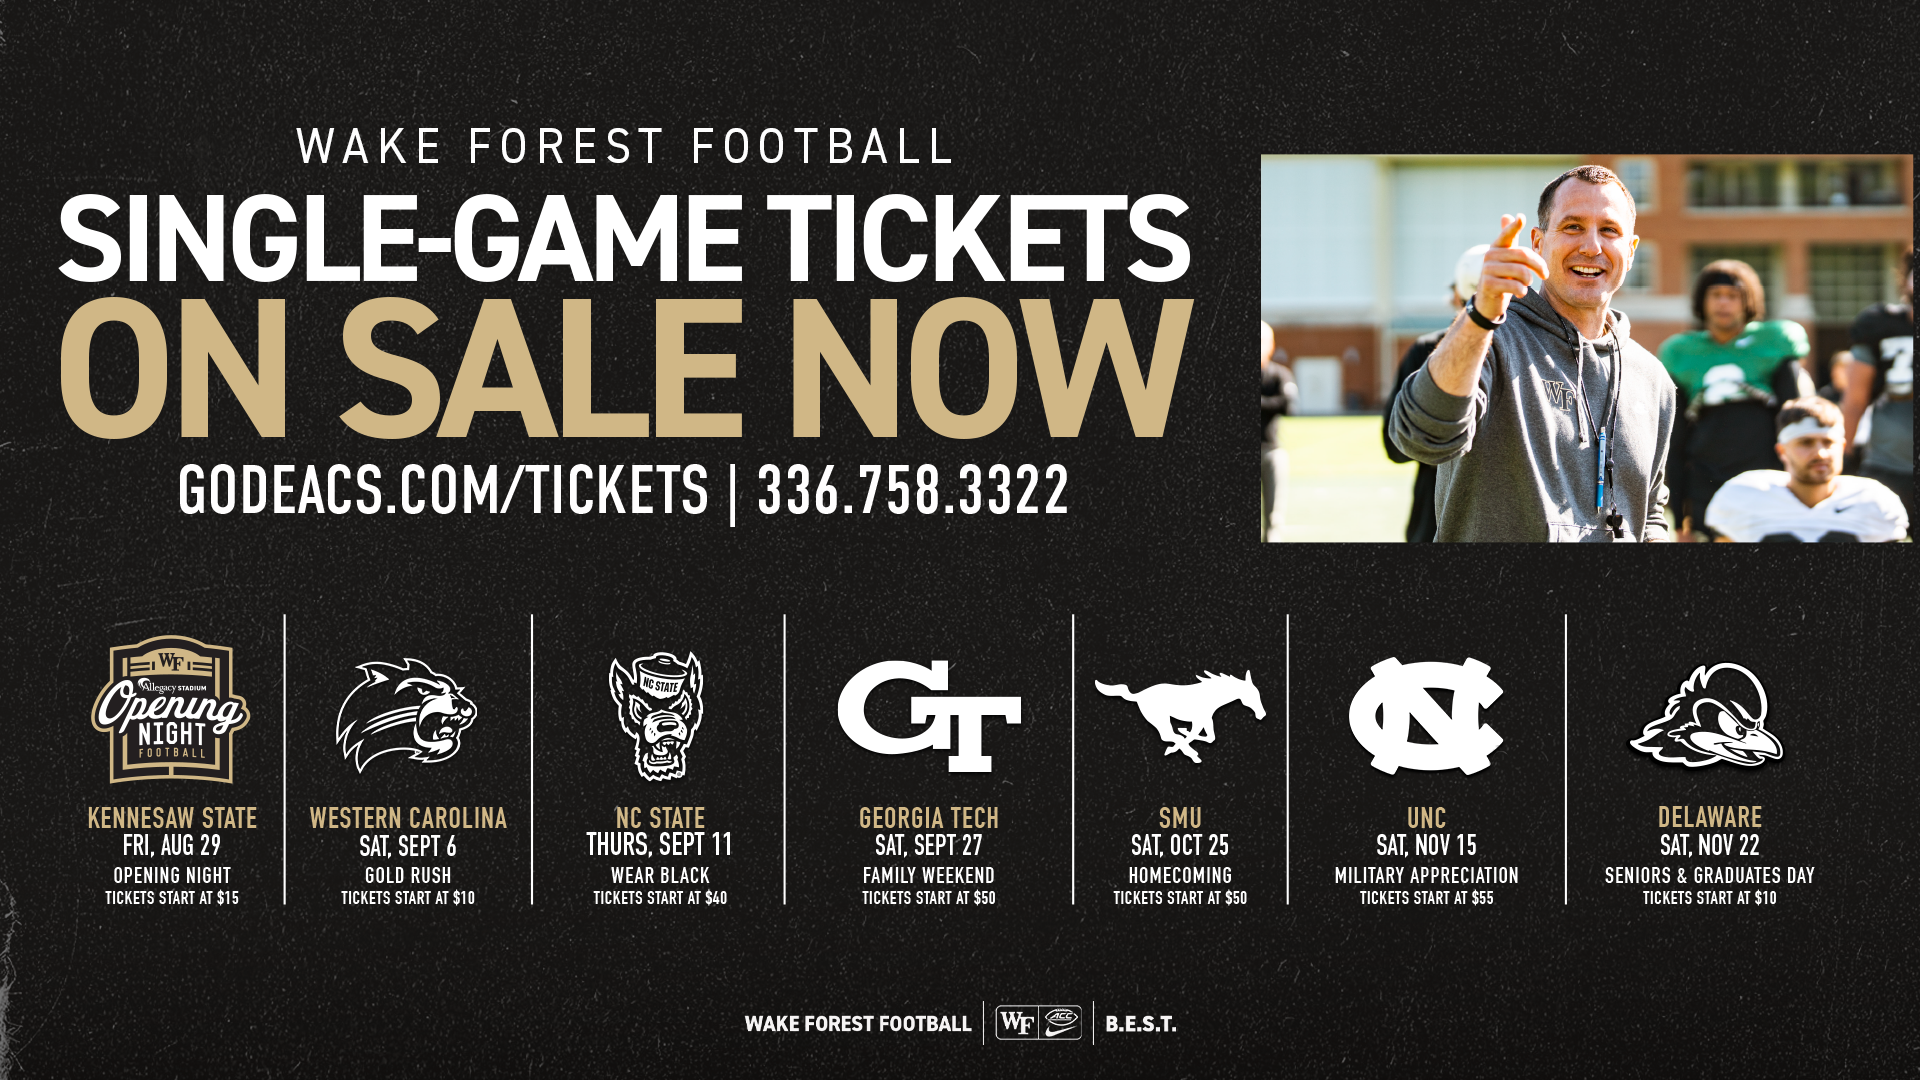Click the Single-Game Tickets headline

(x=625, y=238)
